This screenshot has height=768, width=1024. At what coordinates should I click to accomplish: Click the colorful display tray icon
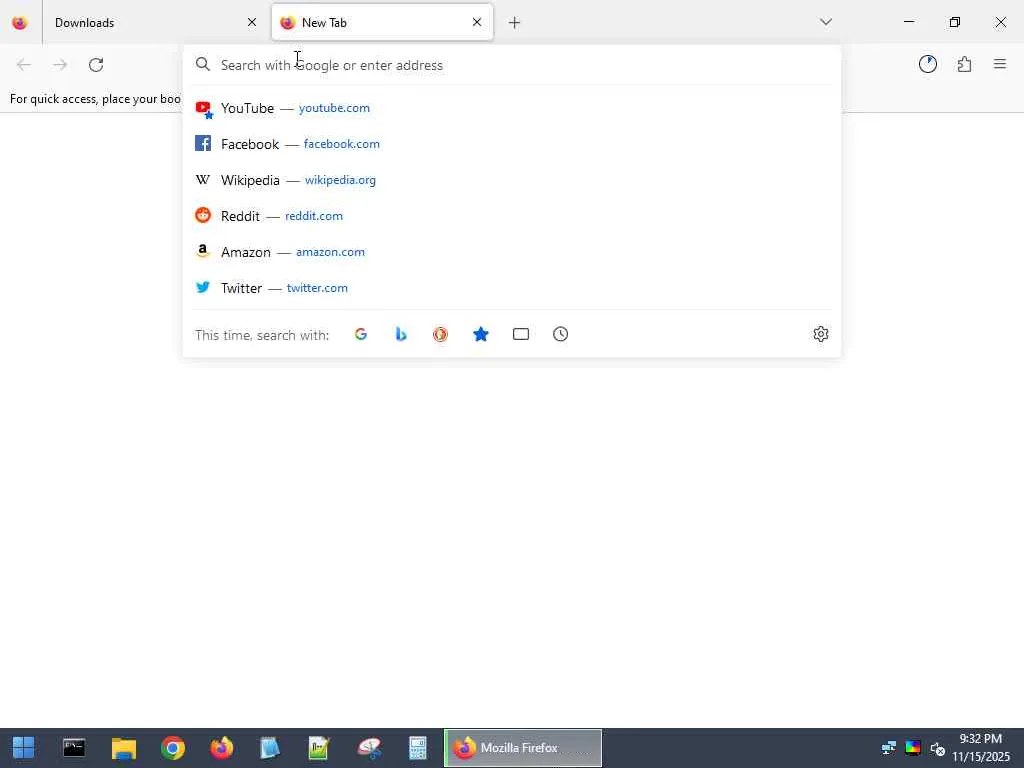(x=913, y=748)
